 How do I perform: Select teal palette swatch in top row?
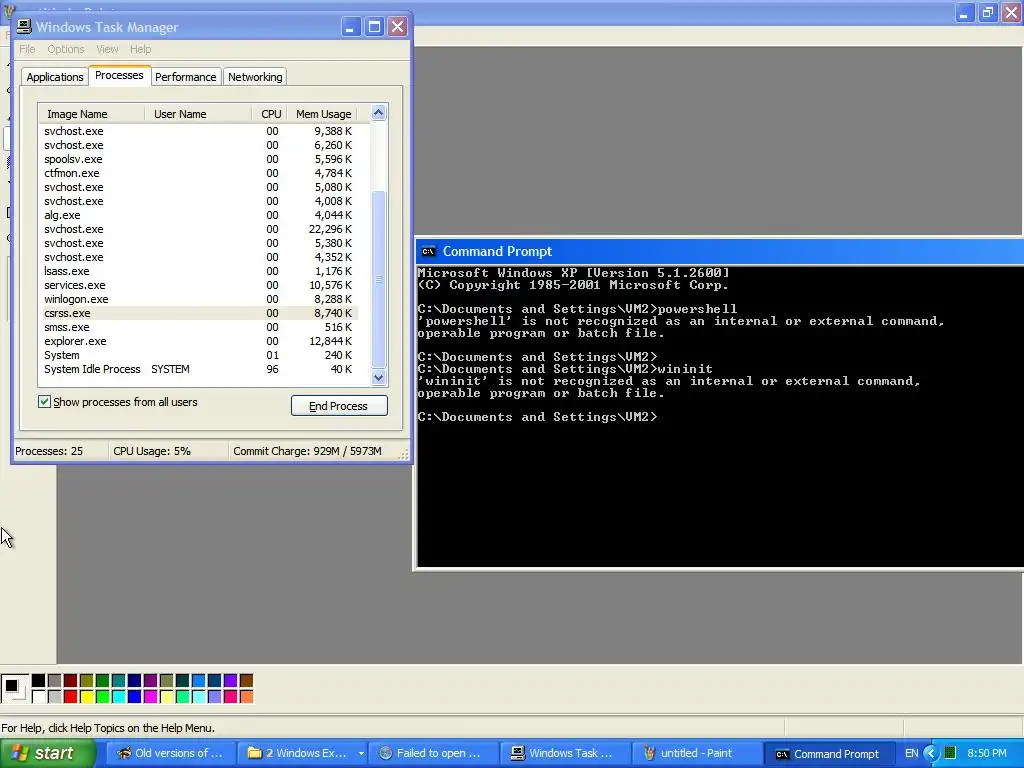(118, 681)
